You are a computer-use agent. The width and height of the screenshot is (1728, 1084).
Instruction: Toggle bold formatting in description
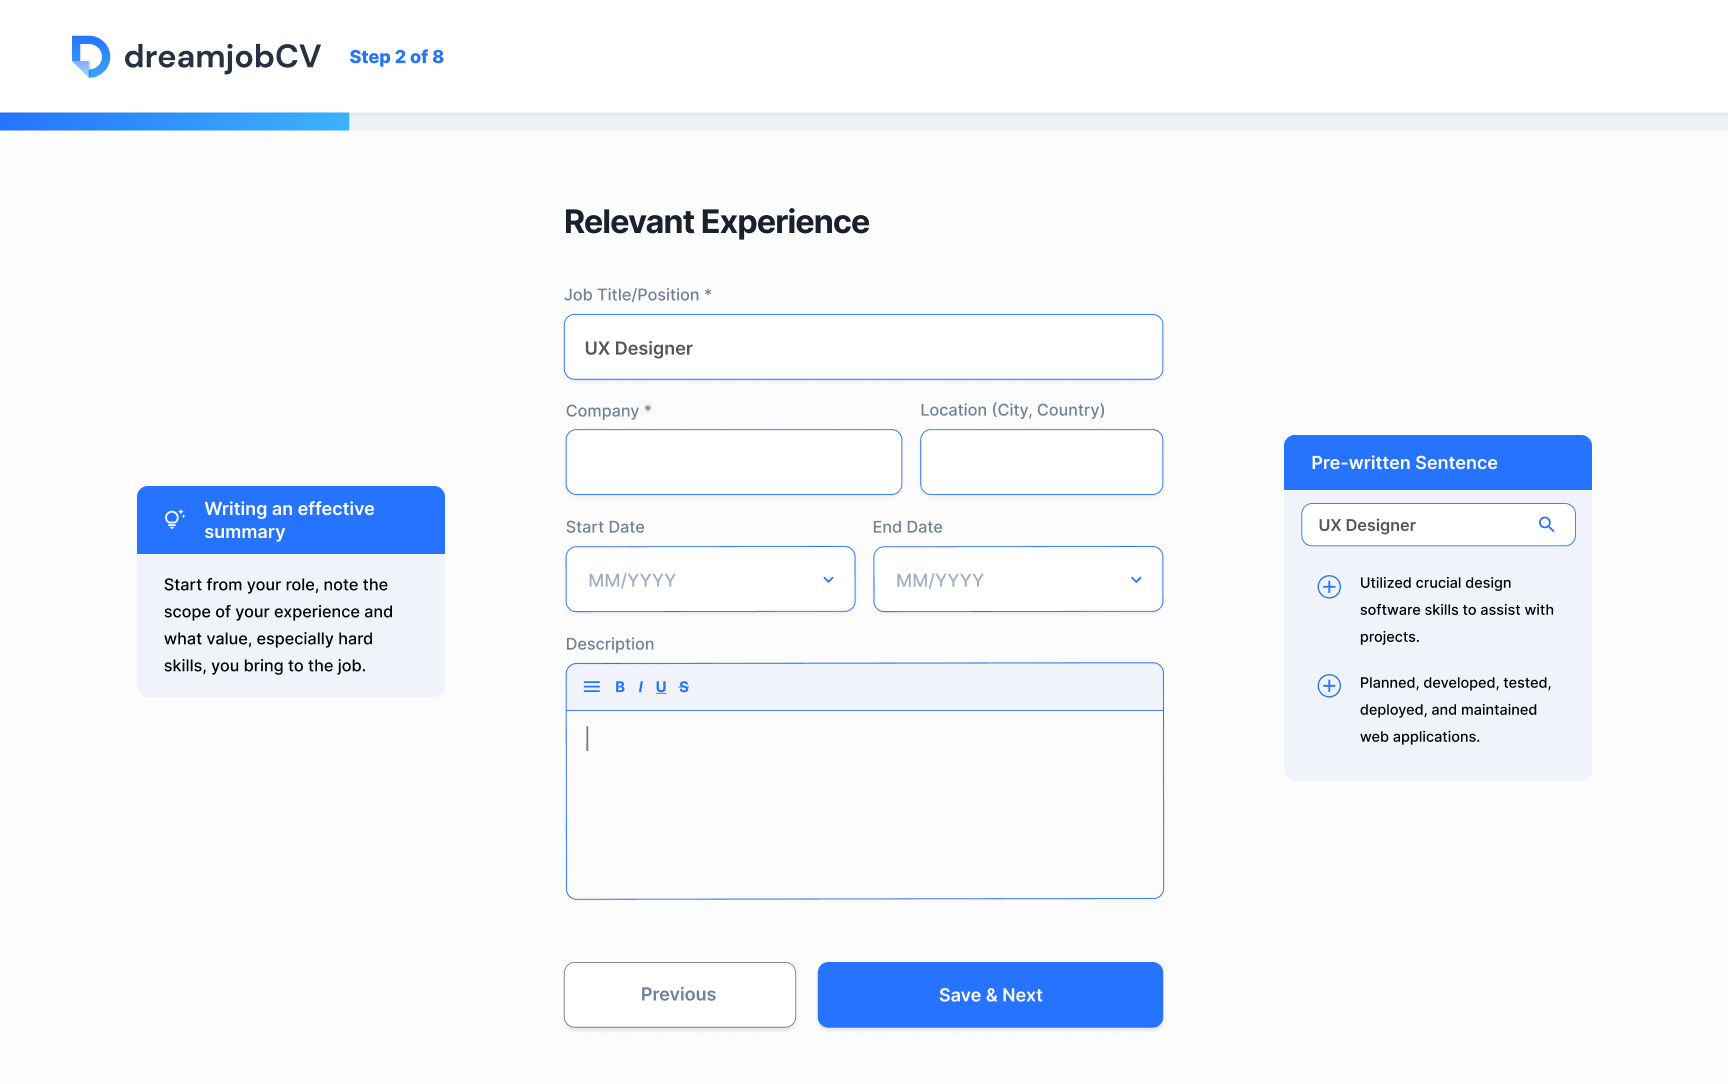(620, 687)
